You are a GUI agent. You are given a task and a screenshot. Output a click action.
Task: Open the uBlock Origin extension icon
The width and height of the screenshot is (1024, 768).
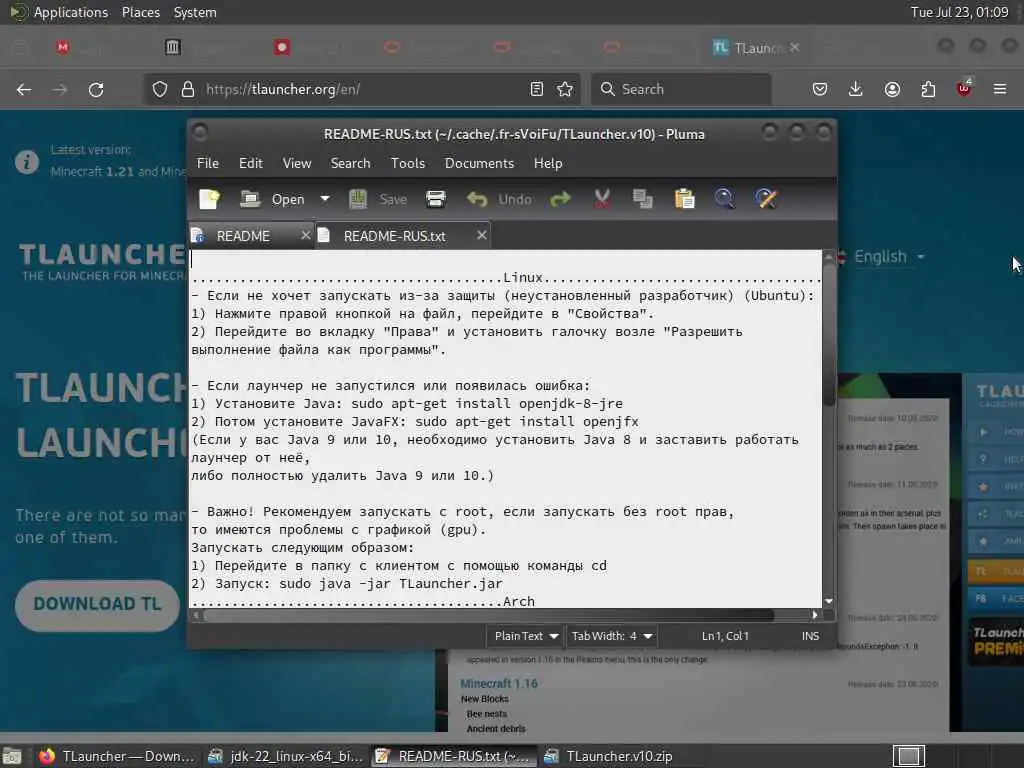[964, 88]
